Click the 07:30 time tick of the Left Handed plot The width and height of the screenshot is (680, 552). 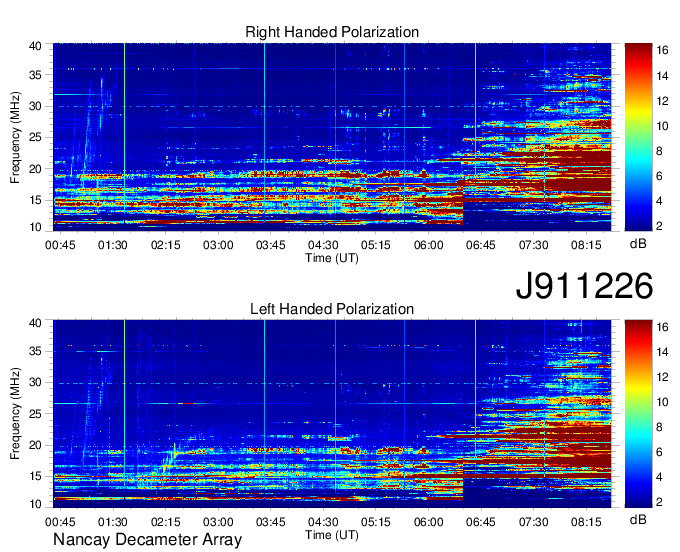point(533,522)
